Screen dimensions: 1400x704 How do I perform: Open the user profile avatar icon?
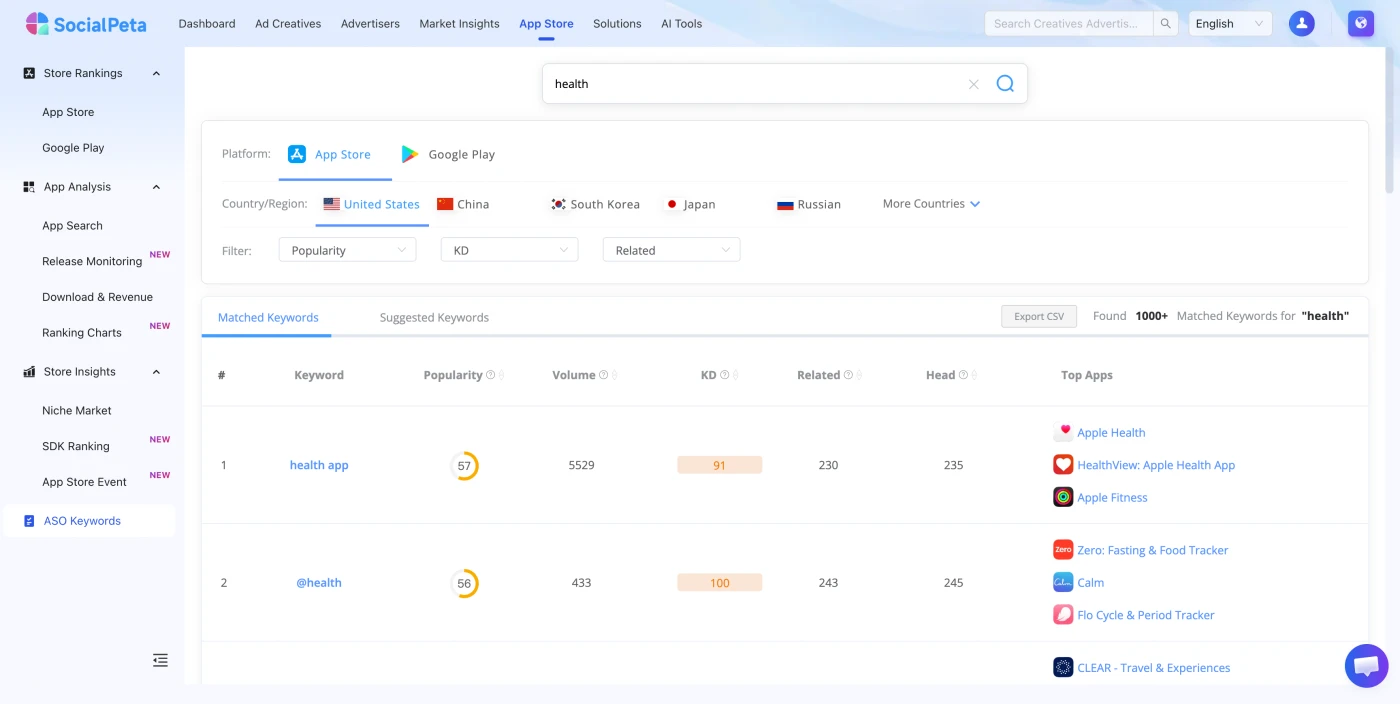click(x=1301, y=24)
